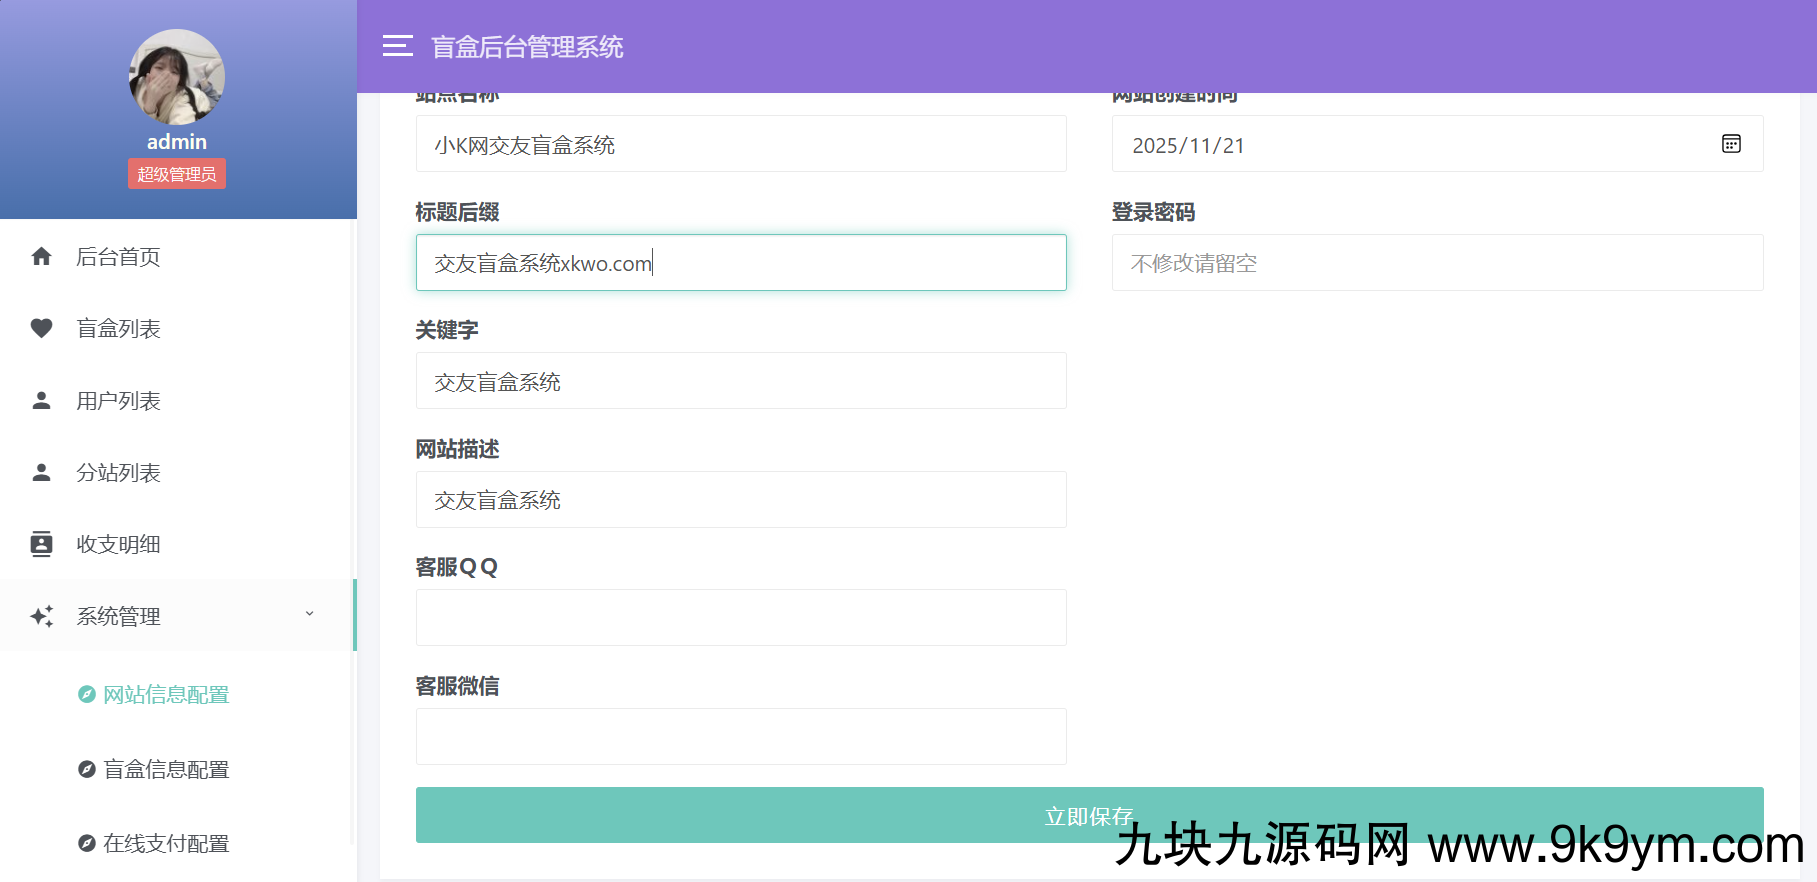The height and width of the screenshot is (882, 1817).
Task: Click the person icon beside 用户列表
Action: pos(41,400)
